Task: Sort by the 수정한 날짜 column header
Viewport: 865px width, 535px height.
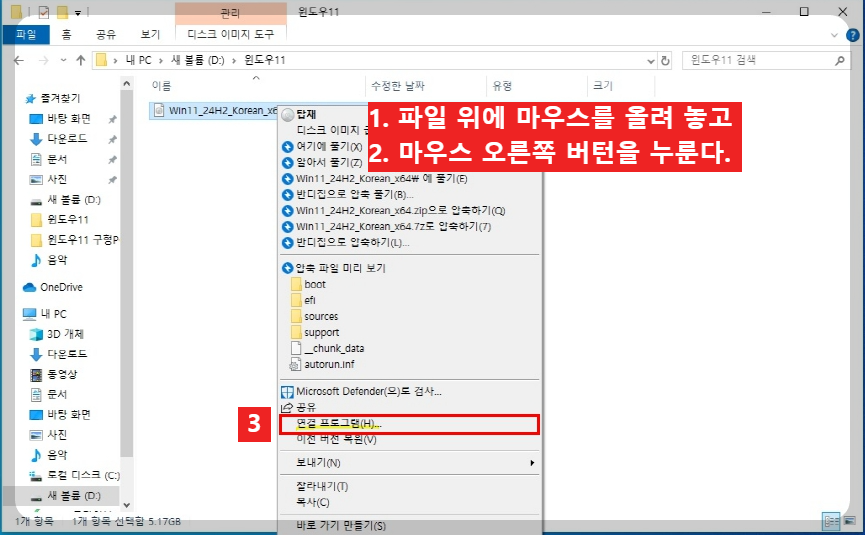Action: (398, 85)
